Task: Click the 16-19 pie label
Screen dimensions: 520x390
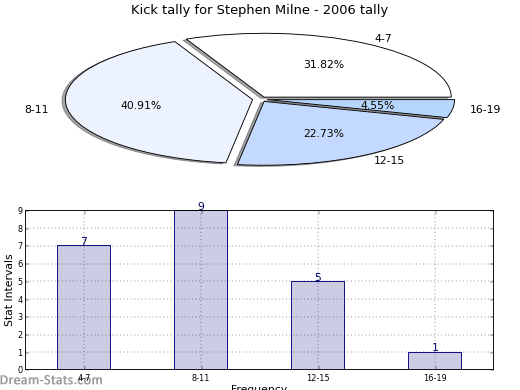Action: 485,109
